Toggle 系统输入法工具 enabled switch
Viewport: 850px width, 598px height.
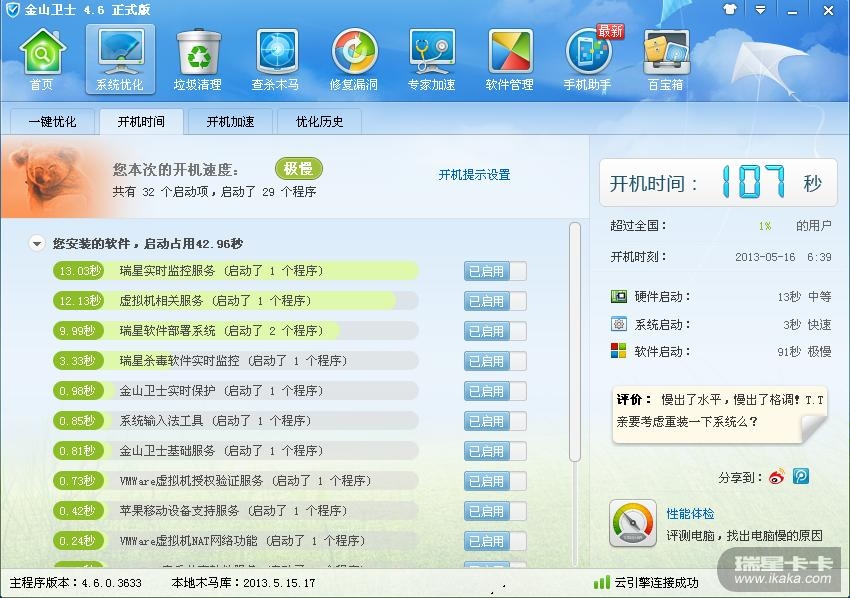495,421
